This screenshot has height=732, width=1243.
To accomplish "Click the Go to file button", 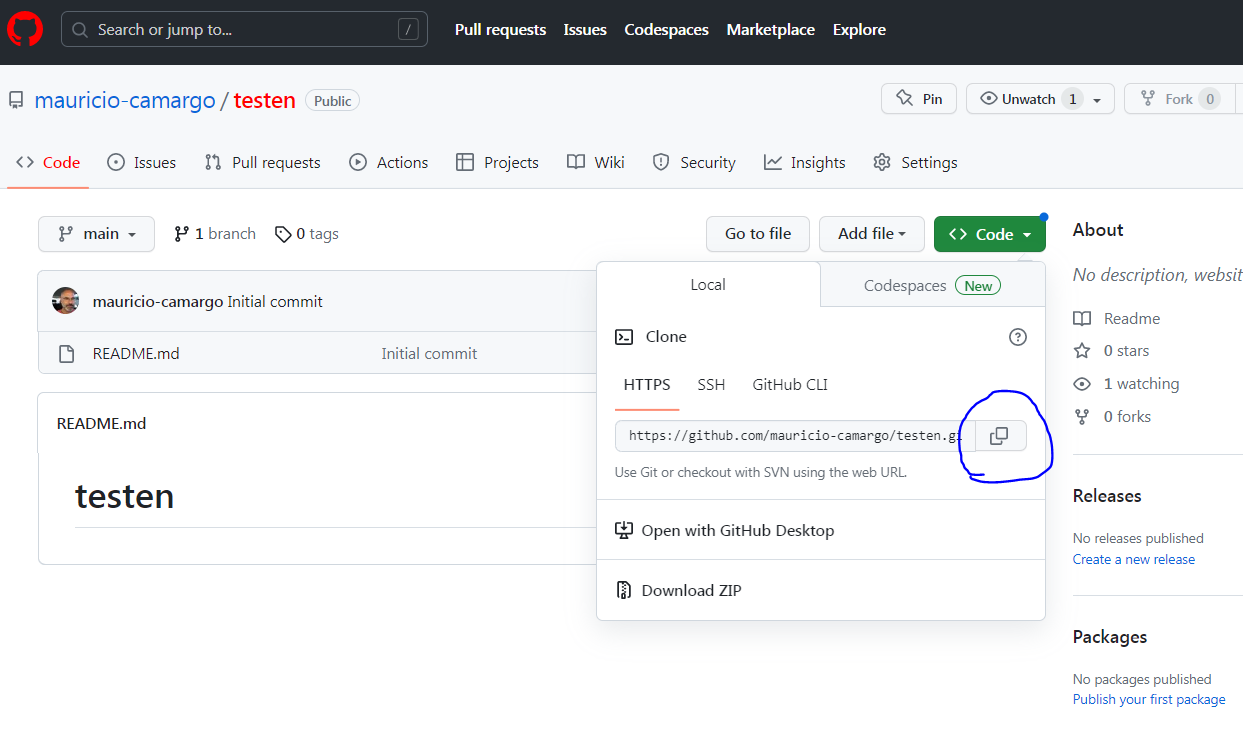I will click(x=758, y=234).
